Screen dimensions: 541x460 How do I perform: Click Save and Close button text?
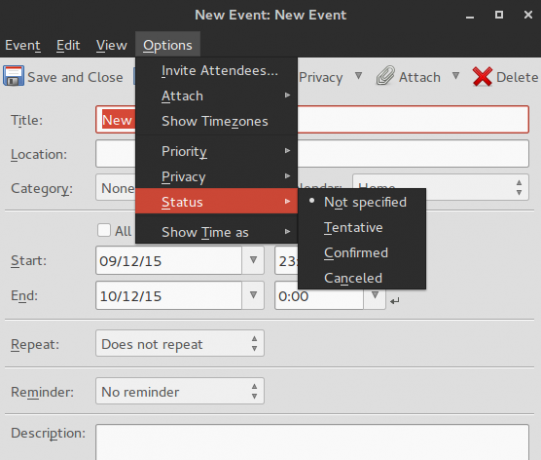[75, 77]
